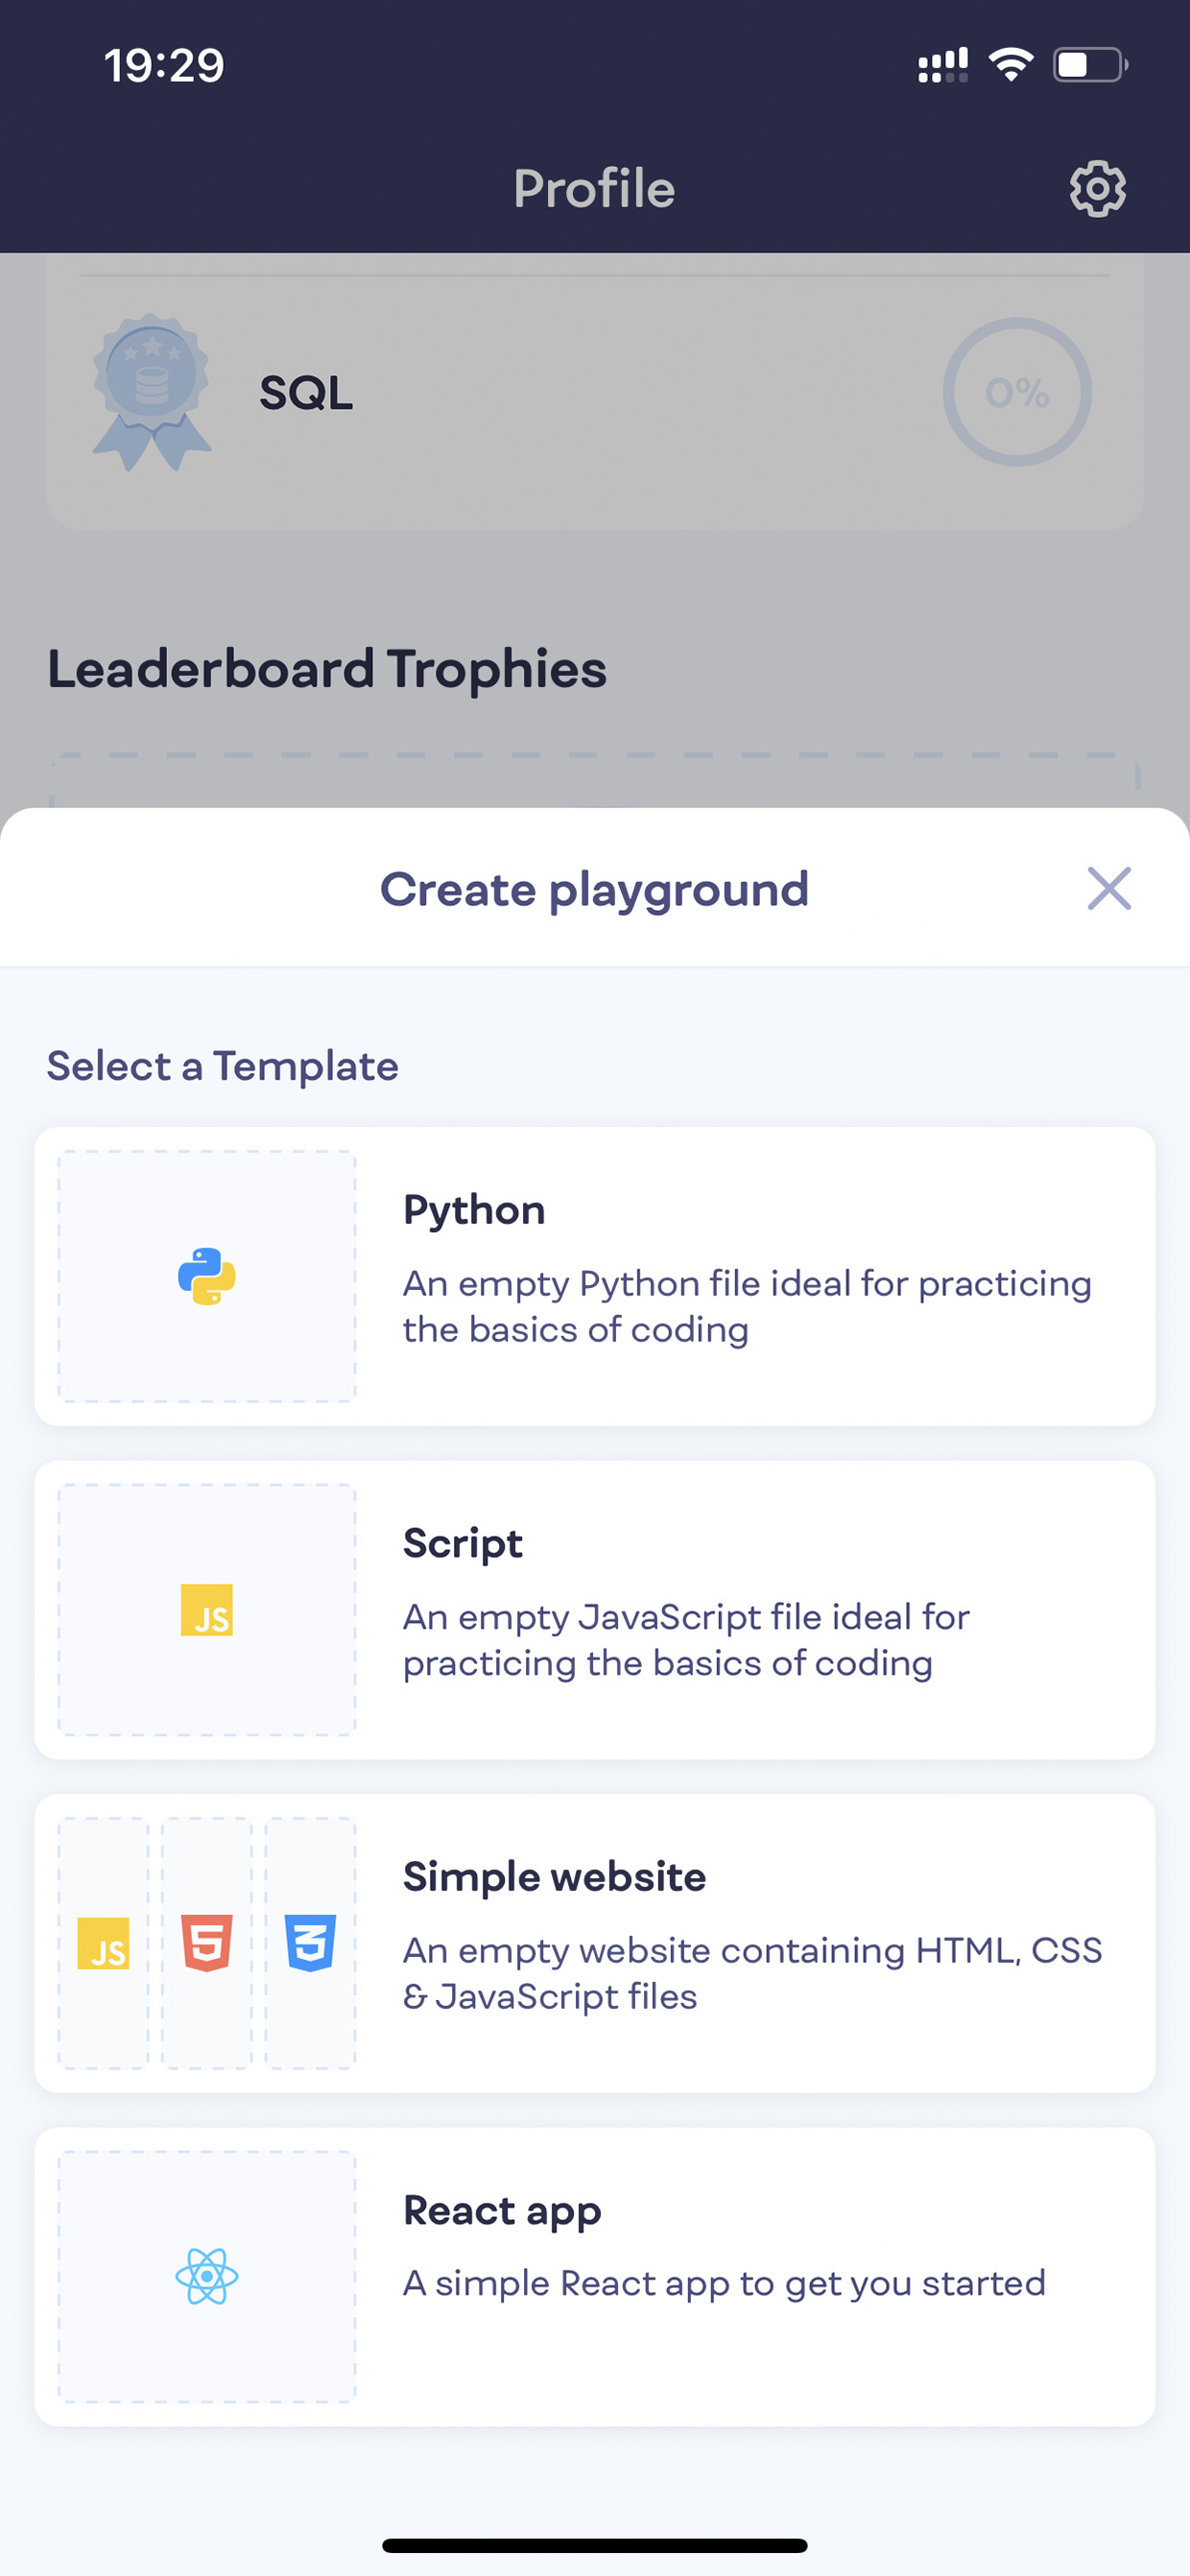Open settings via the gear icon
The height and width of the screenshot is (2576, 1190).
[1097, 188]
